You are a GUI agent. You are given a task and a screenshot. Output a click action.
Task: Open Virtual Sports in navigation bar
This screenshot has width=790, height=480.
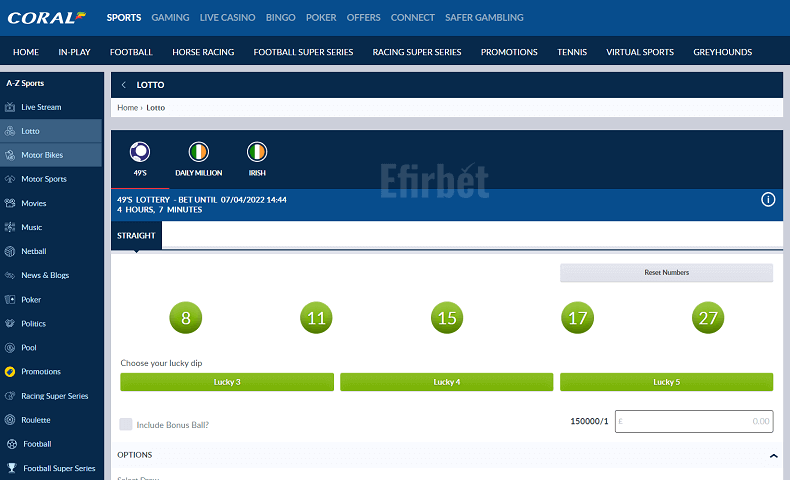pos(640,52)
